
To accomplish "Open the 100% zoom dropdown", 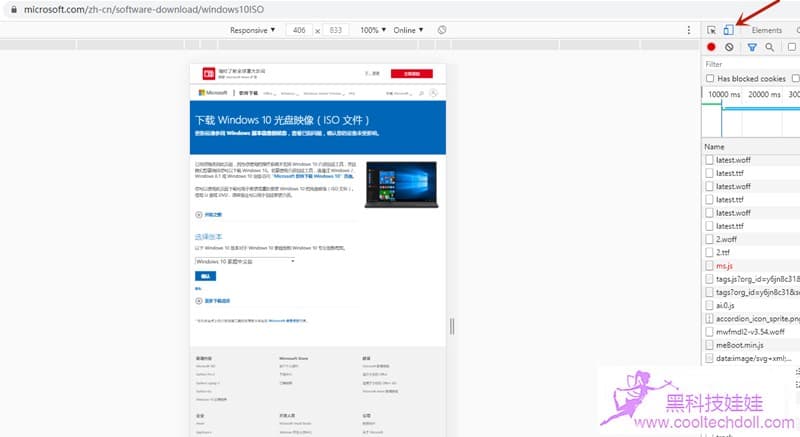I will 373,30.
